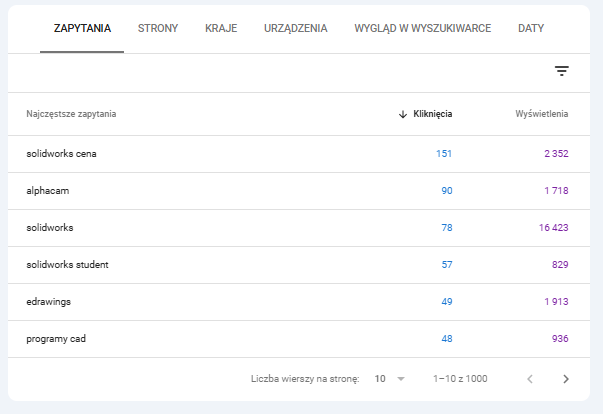Click the '1–10 z 1000' page range

pos(460,379)
